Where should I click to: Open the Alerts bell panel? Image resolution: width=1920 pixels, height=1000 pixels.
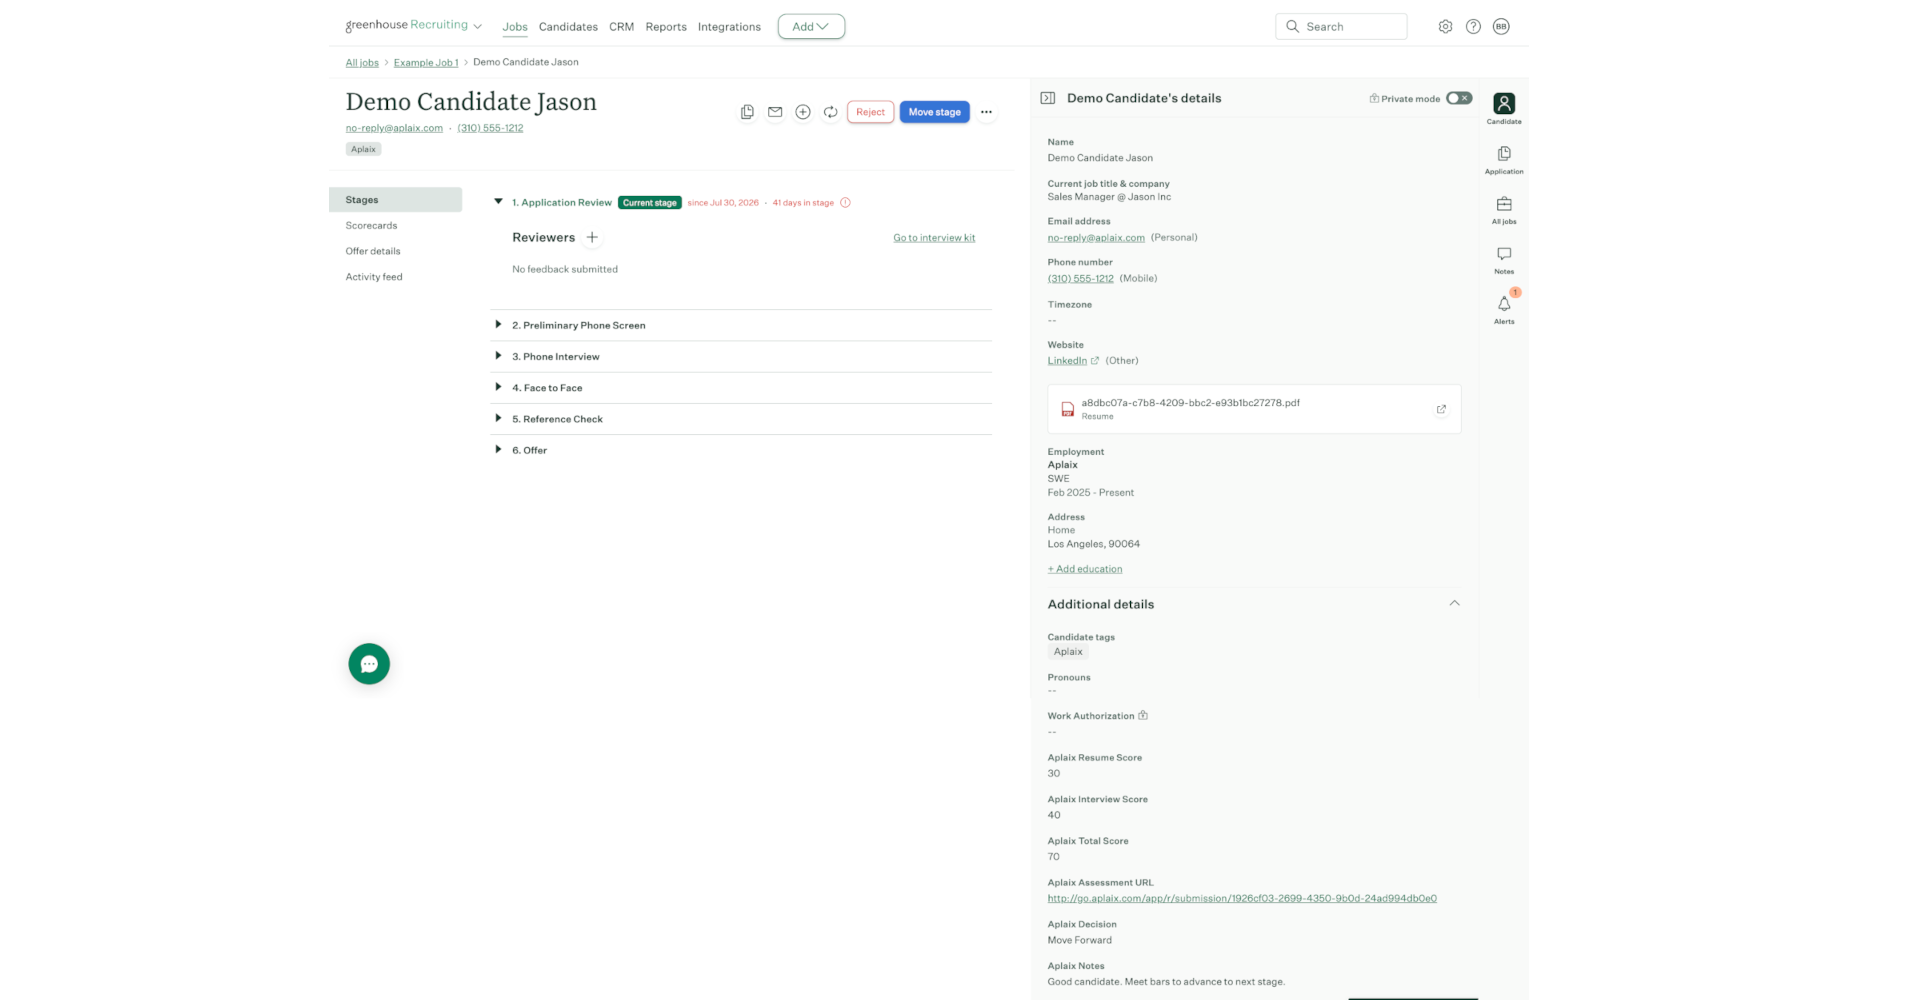click(x=1504, y=308)
